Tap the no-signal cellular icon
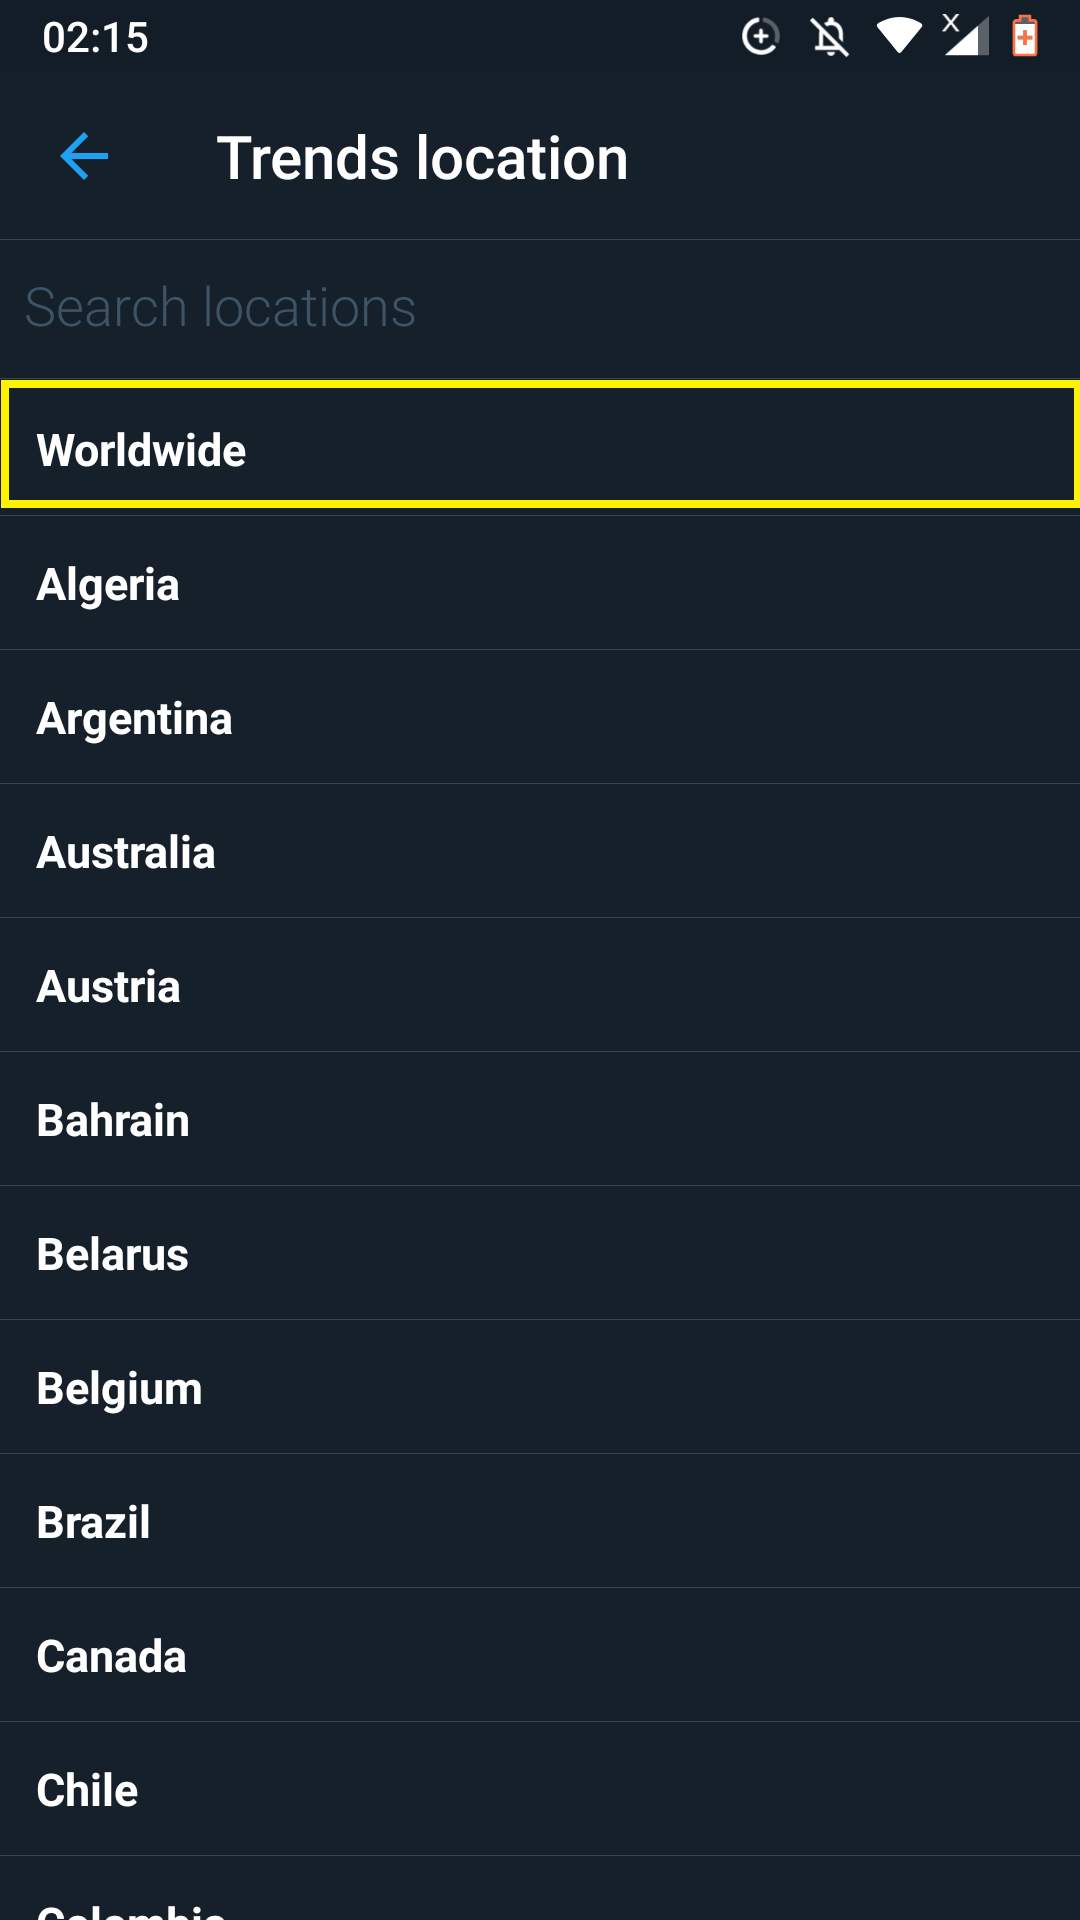1080x1920 pixels. (x=965, y=35)
